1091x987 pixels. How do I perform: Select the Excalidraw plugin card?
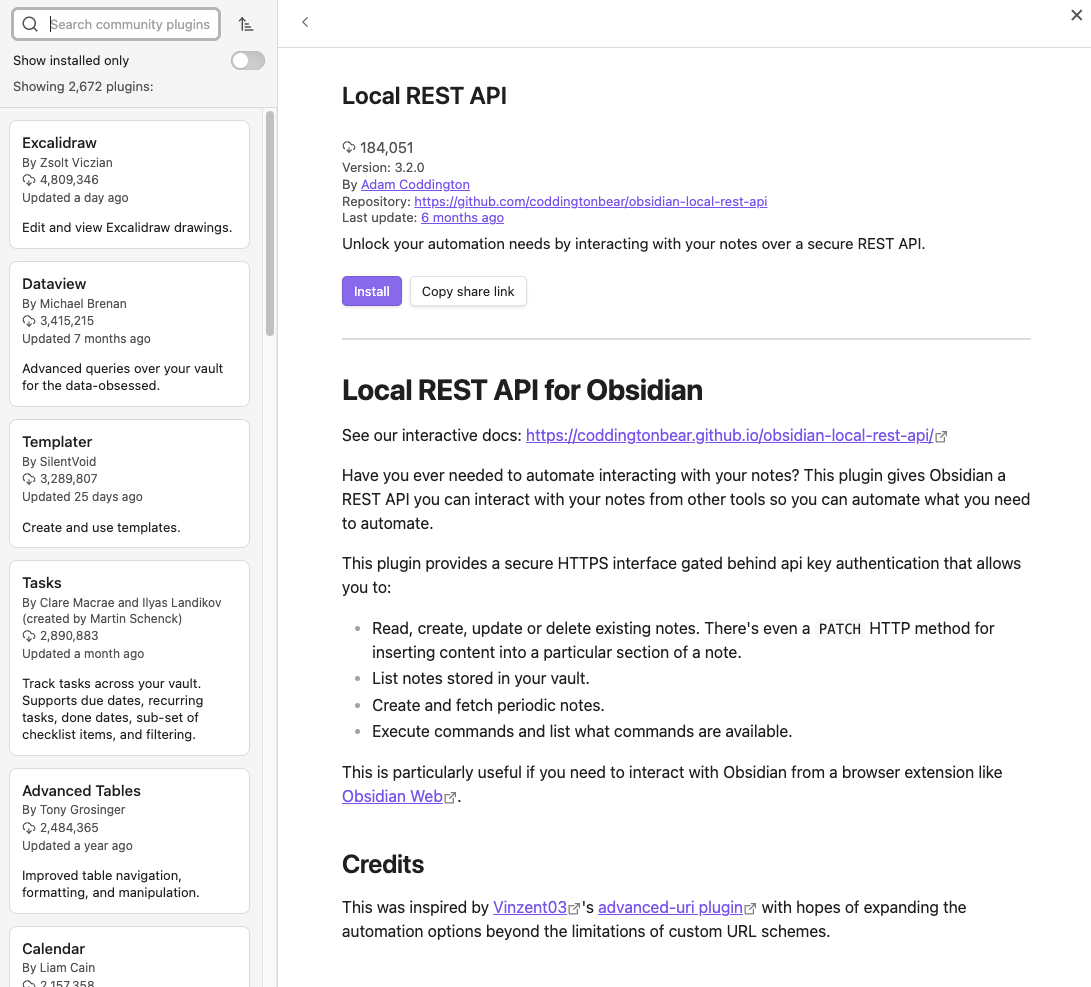pos(129,184)
